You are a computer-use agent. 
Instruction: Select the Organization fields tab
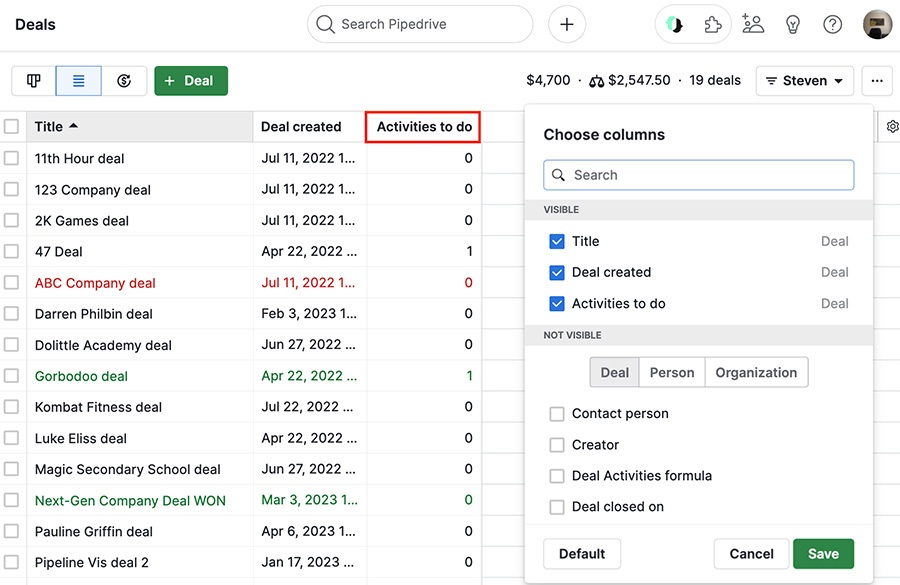point(756,373)
